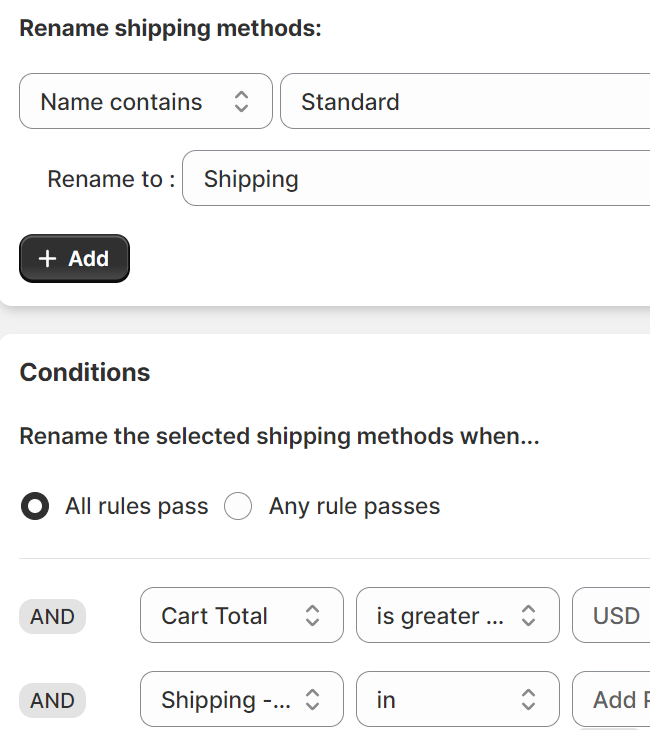The width and height of the screenshot is (650, 730).
Task: Click the first AND badge next to Cart Total
Action: click(x=52, y=617)
